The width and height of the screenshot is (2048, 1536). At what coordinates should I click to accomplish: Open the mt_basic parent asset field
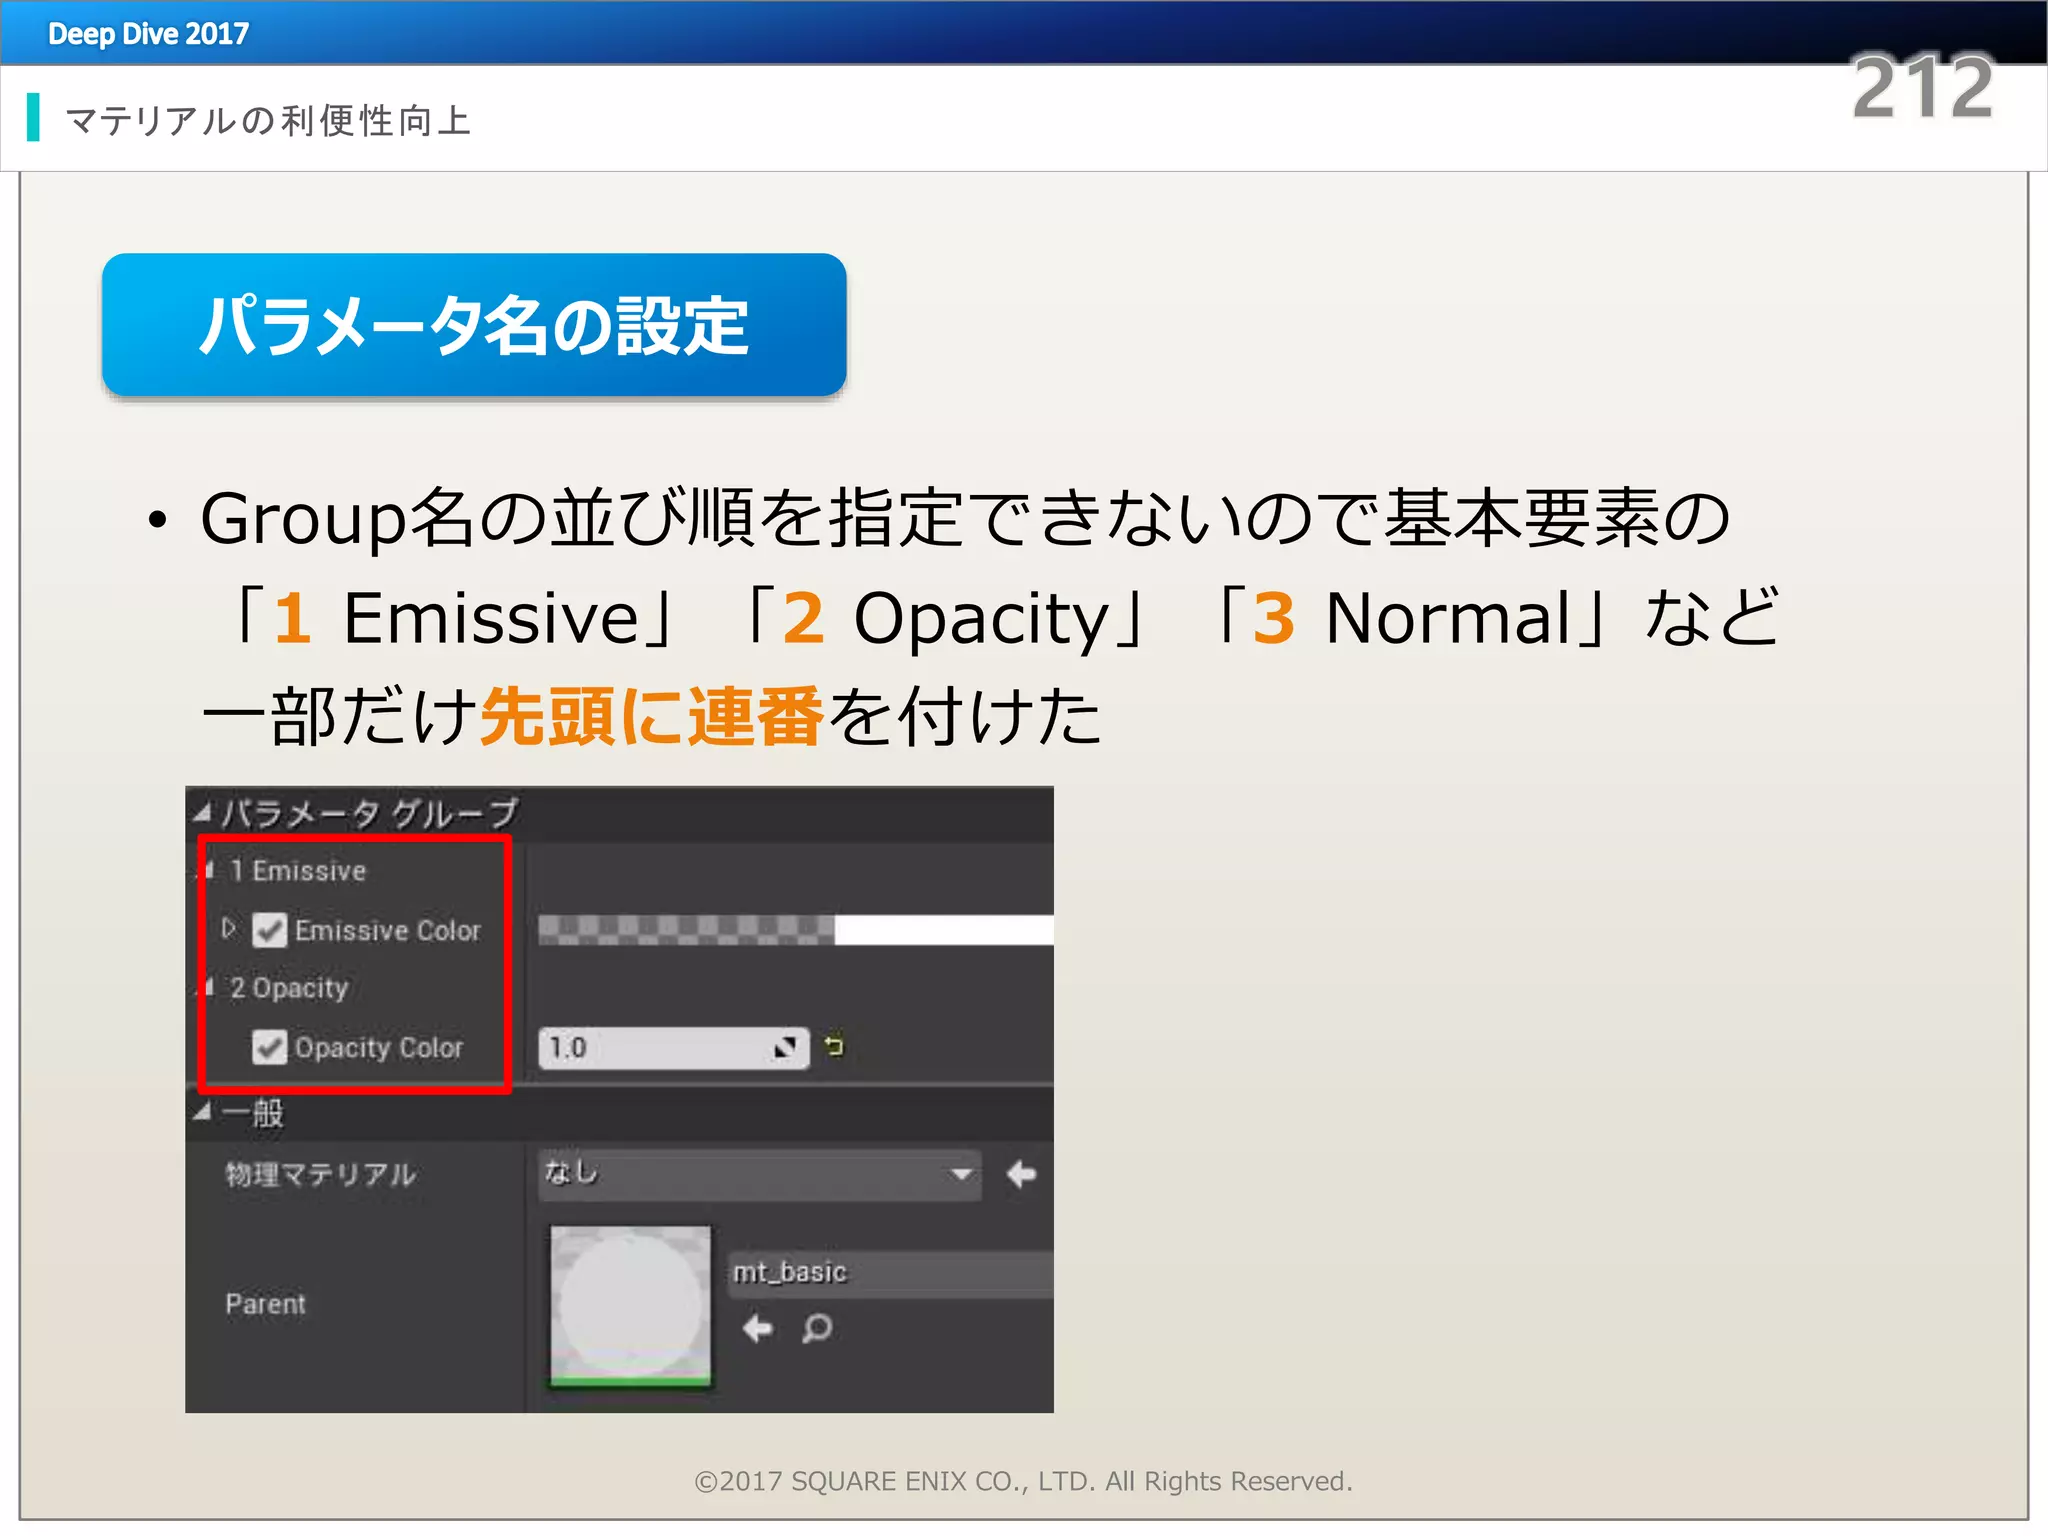pyautogui.click(x=890, y=1273)
